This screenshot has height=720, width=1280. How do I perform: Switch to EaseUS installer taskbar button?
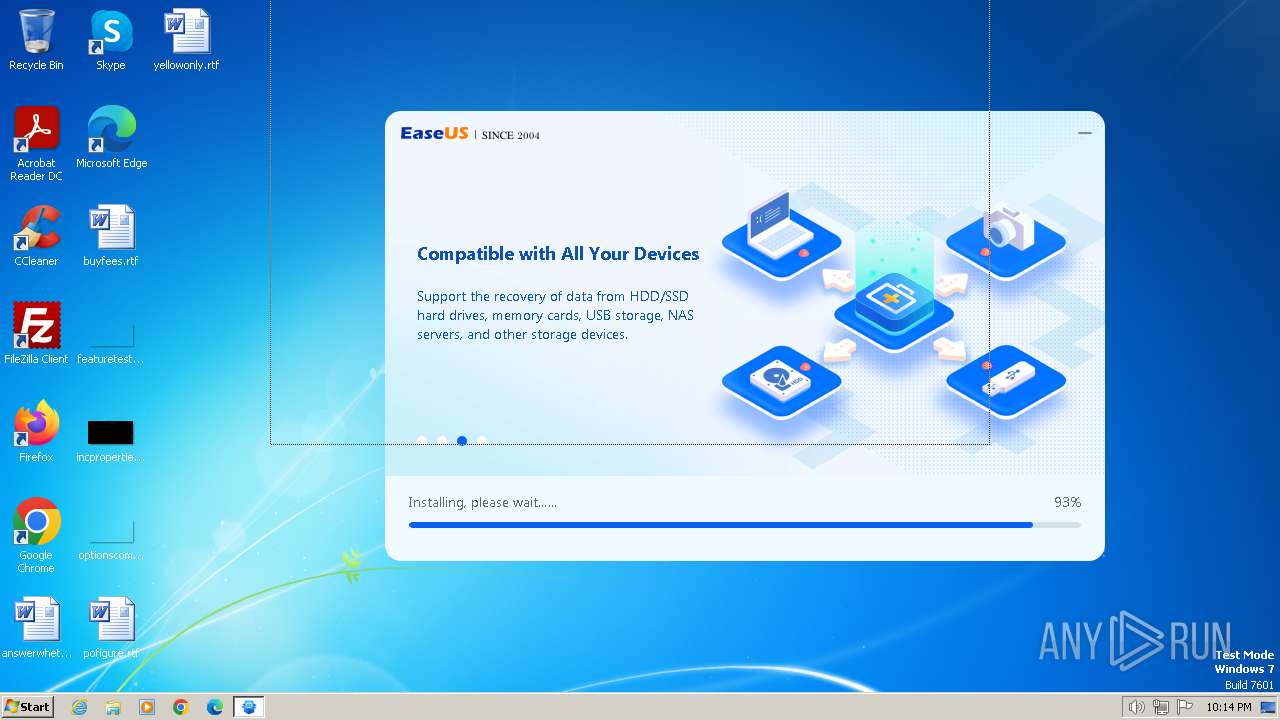[x=249, y=707]
